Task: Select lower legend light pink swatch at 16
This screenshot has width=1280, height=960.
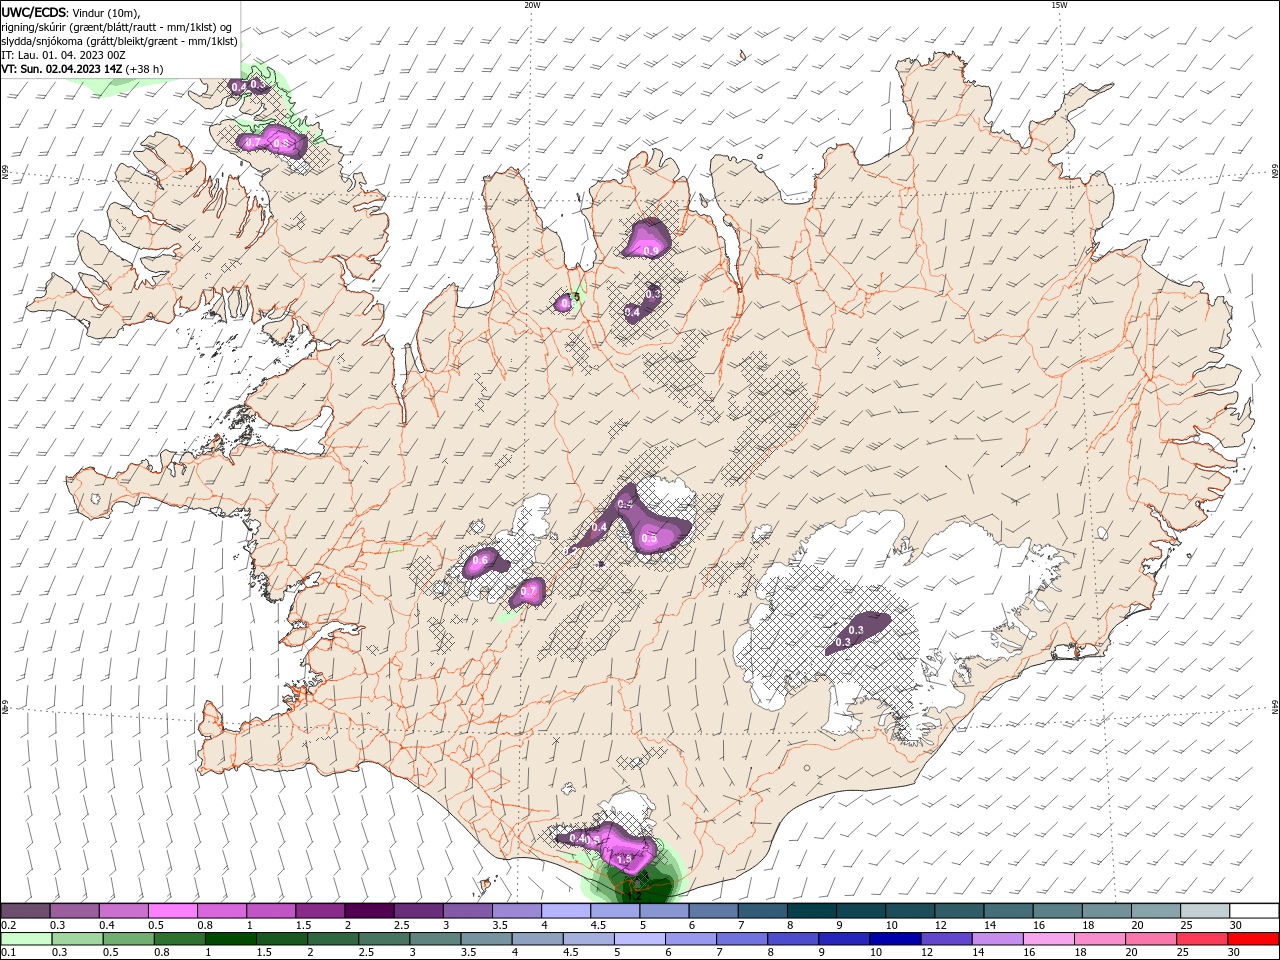Action: point(1048,939)
